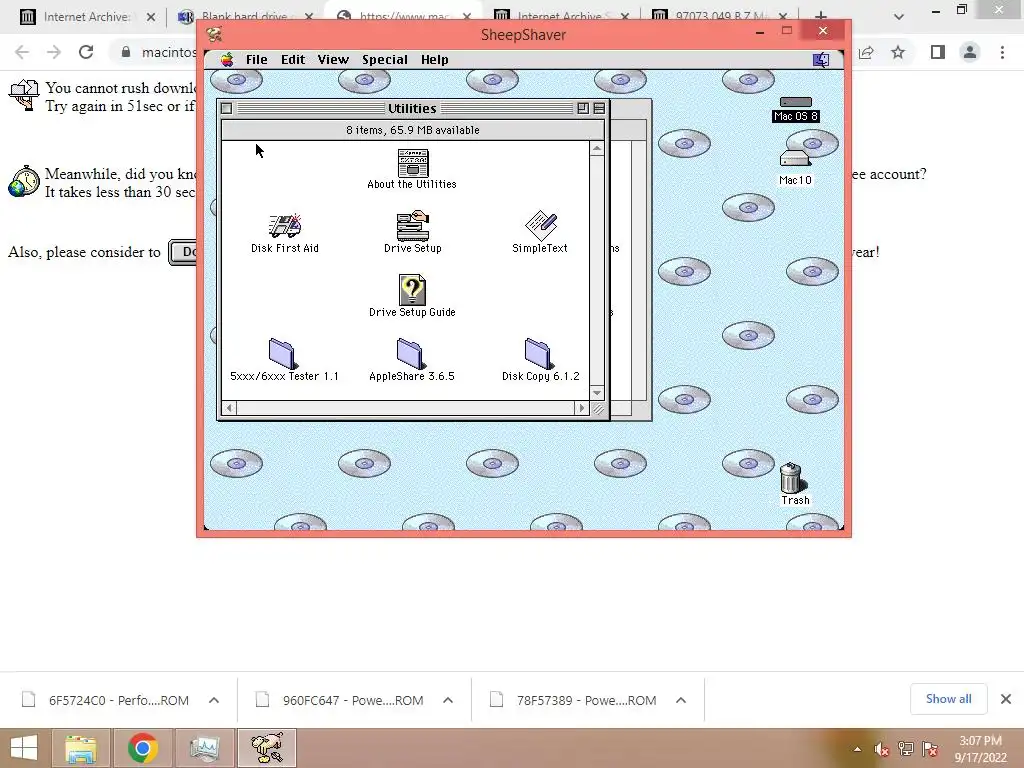Close the Chrome downloads bar
This screenshot has width=1024, height=768.
[1006, 699]
